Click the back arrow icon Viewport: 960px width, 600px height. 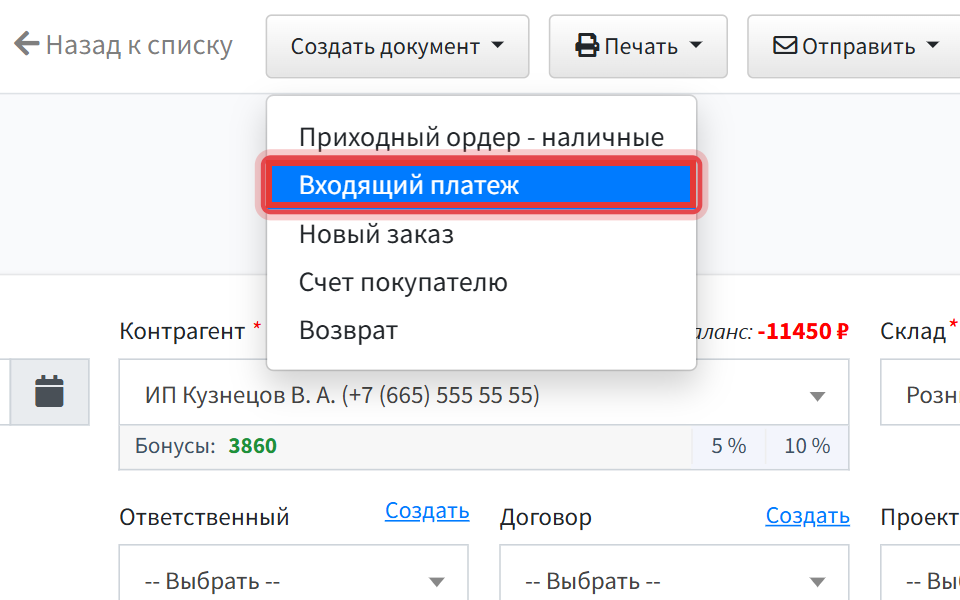(26, 44)
